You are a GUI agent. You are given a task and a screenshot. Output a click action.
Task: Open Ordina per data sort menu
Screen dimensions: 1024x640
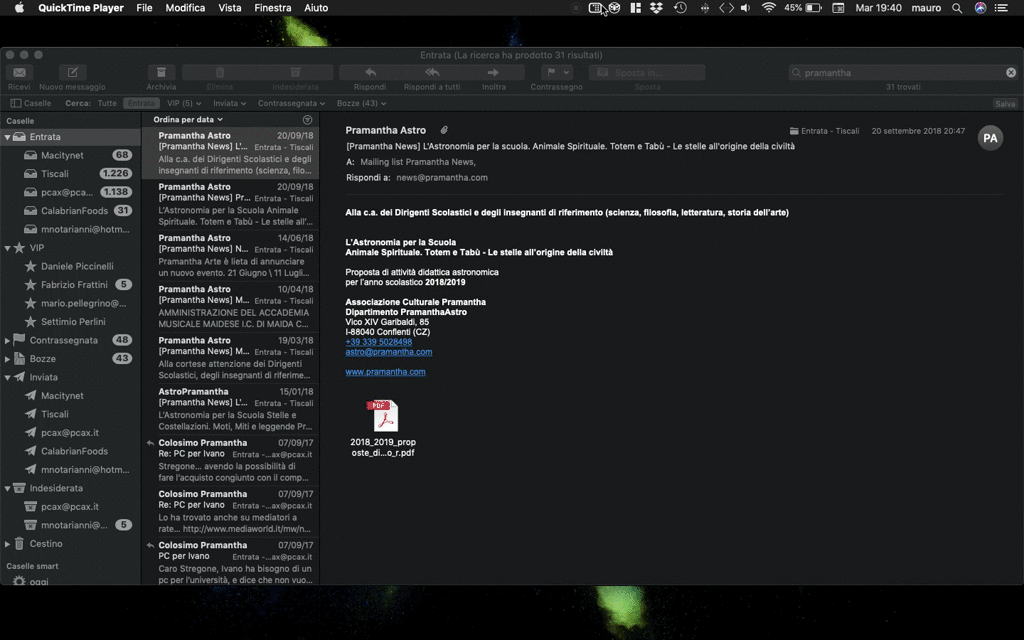[188, 120]
